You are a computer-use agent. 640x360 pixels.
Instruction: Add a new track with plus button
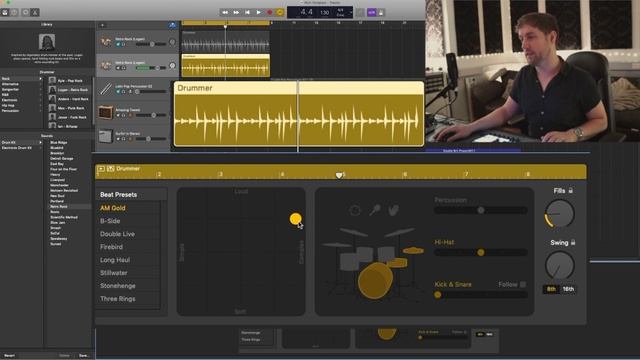click(x=102, y=25)
